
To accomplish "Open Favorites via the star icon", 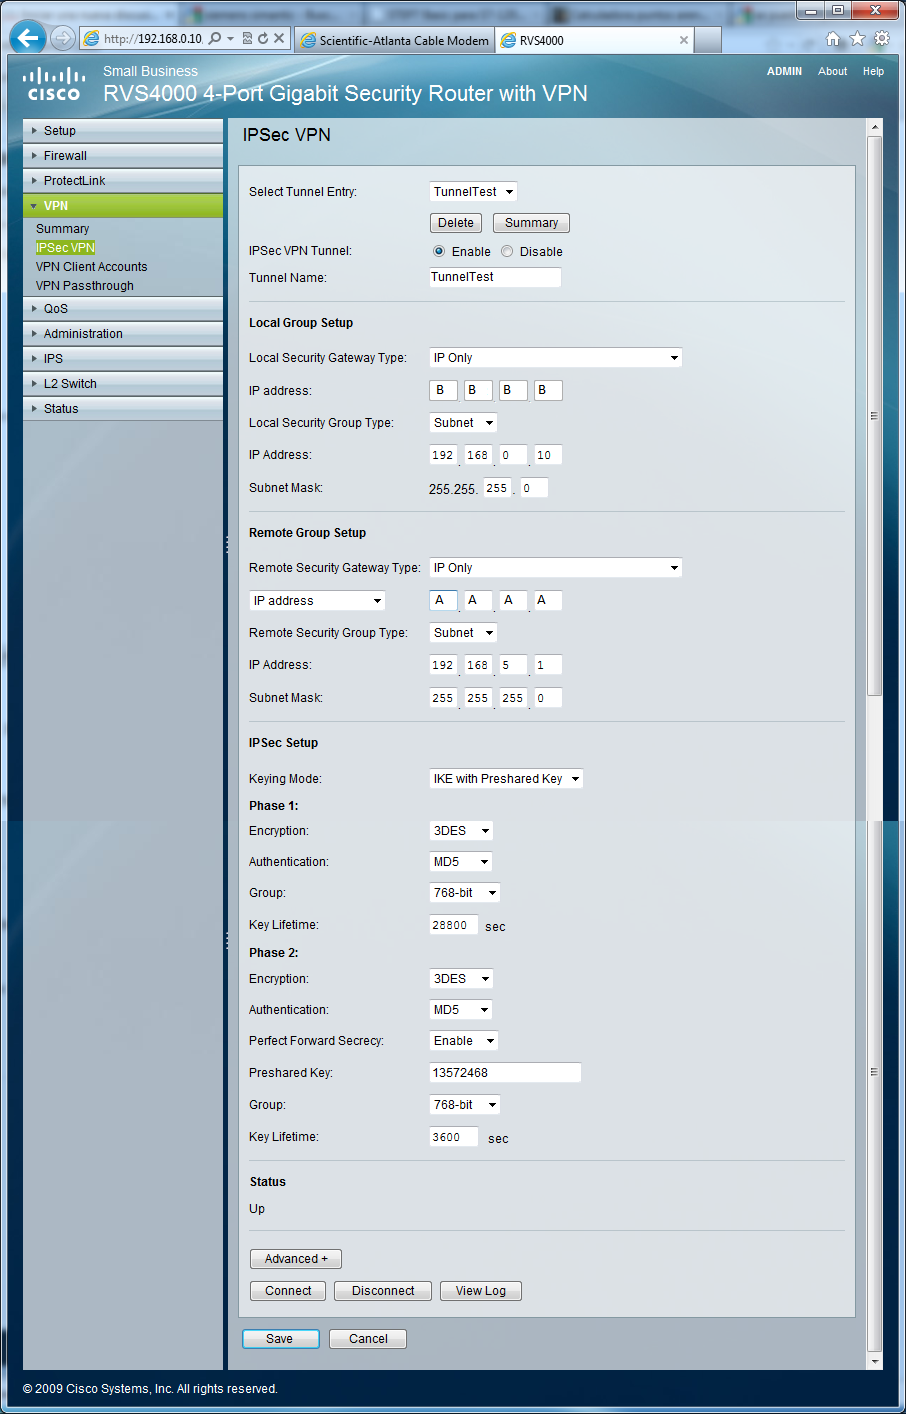I will click(857, 39).
